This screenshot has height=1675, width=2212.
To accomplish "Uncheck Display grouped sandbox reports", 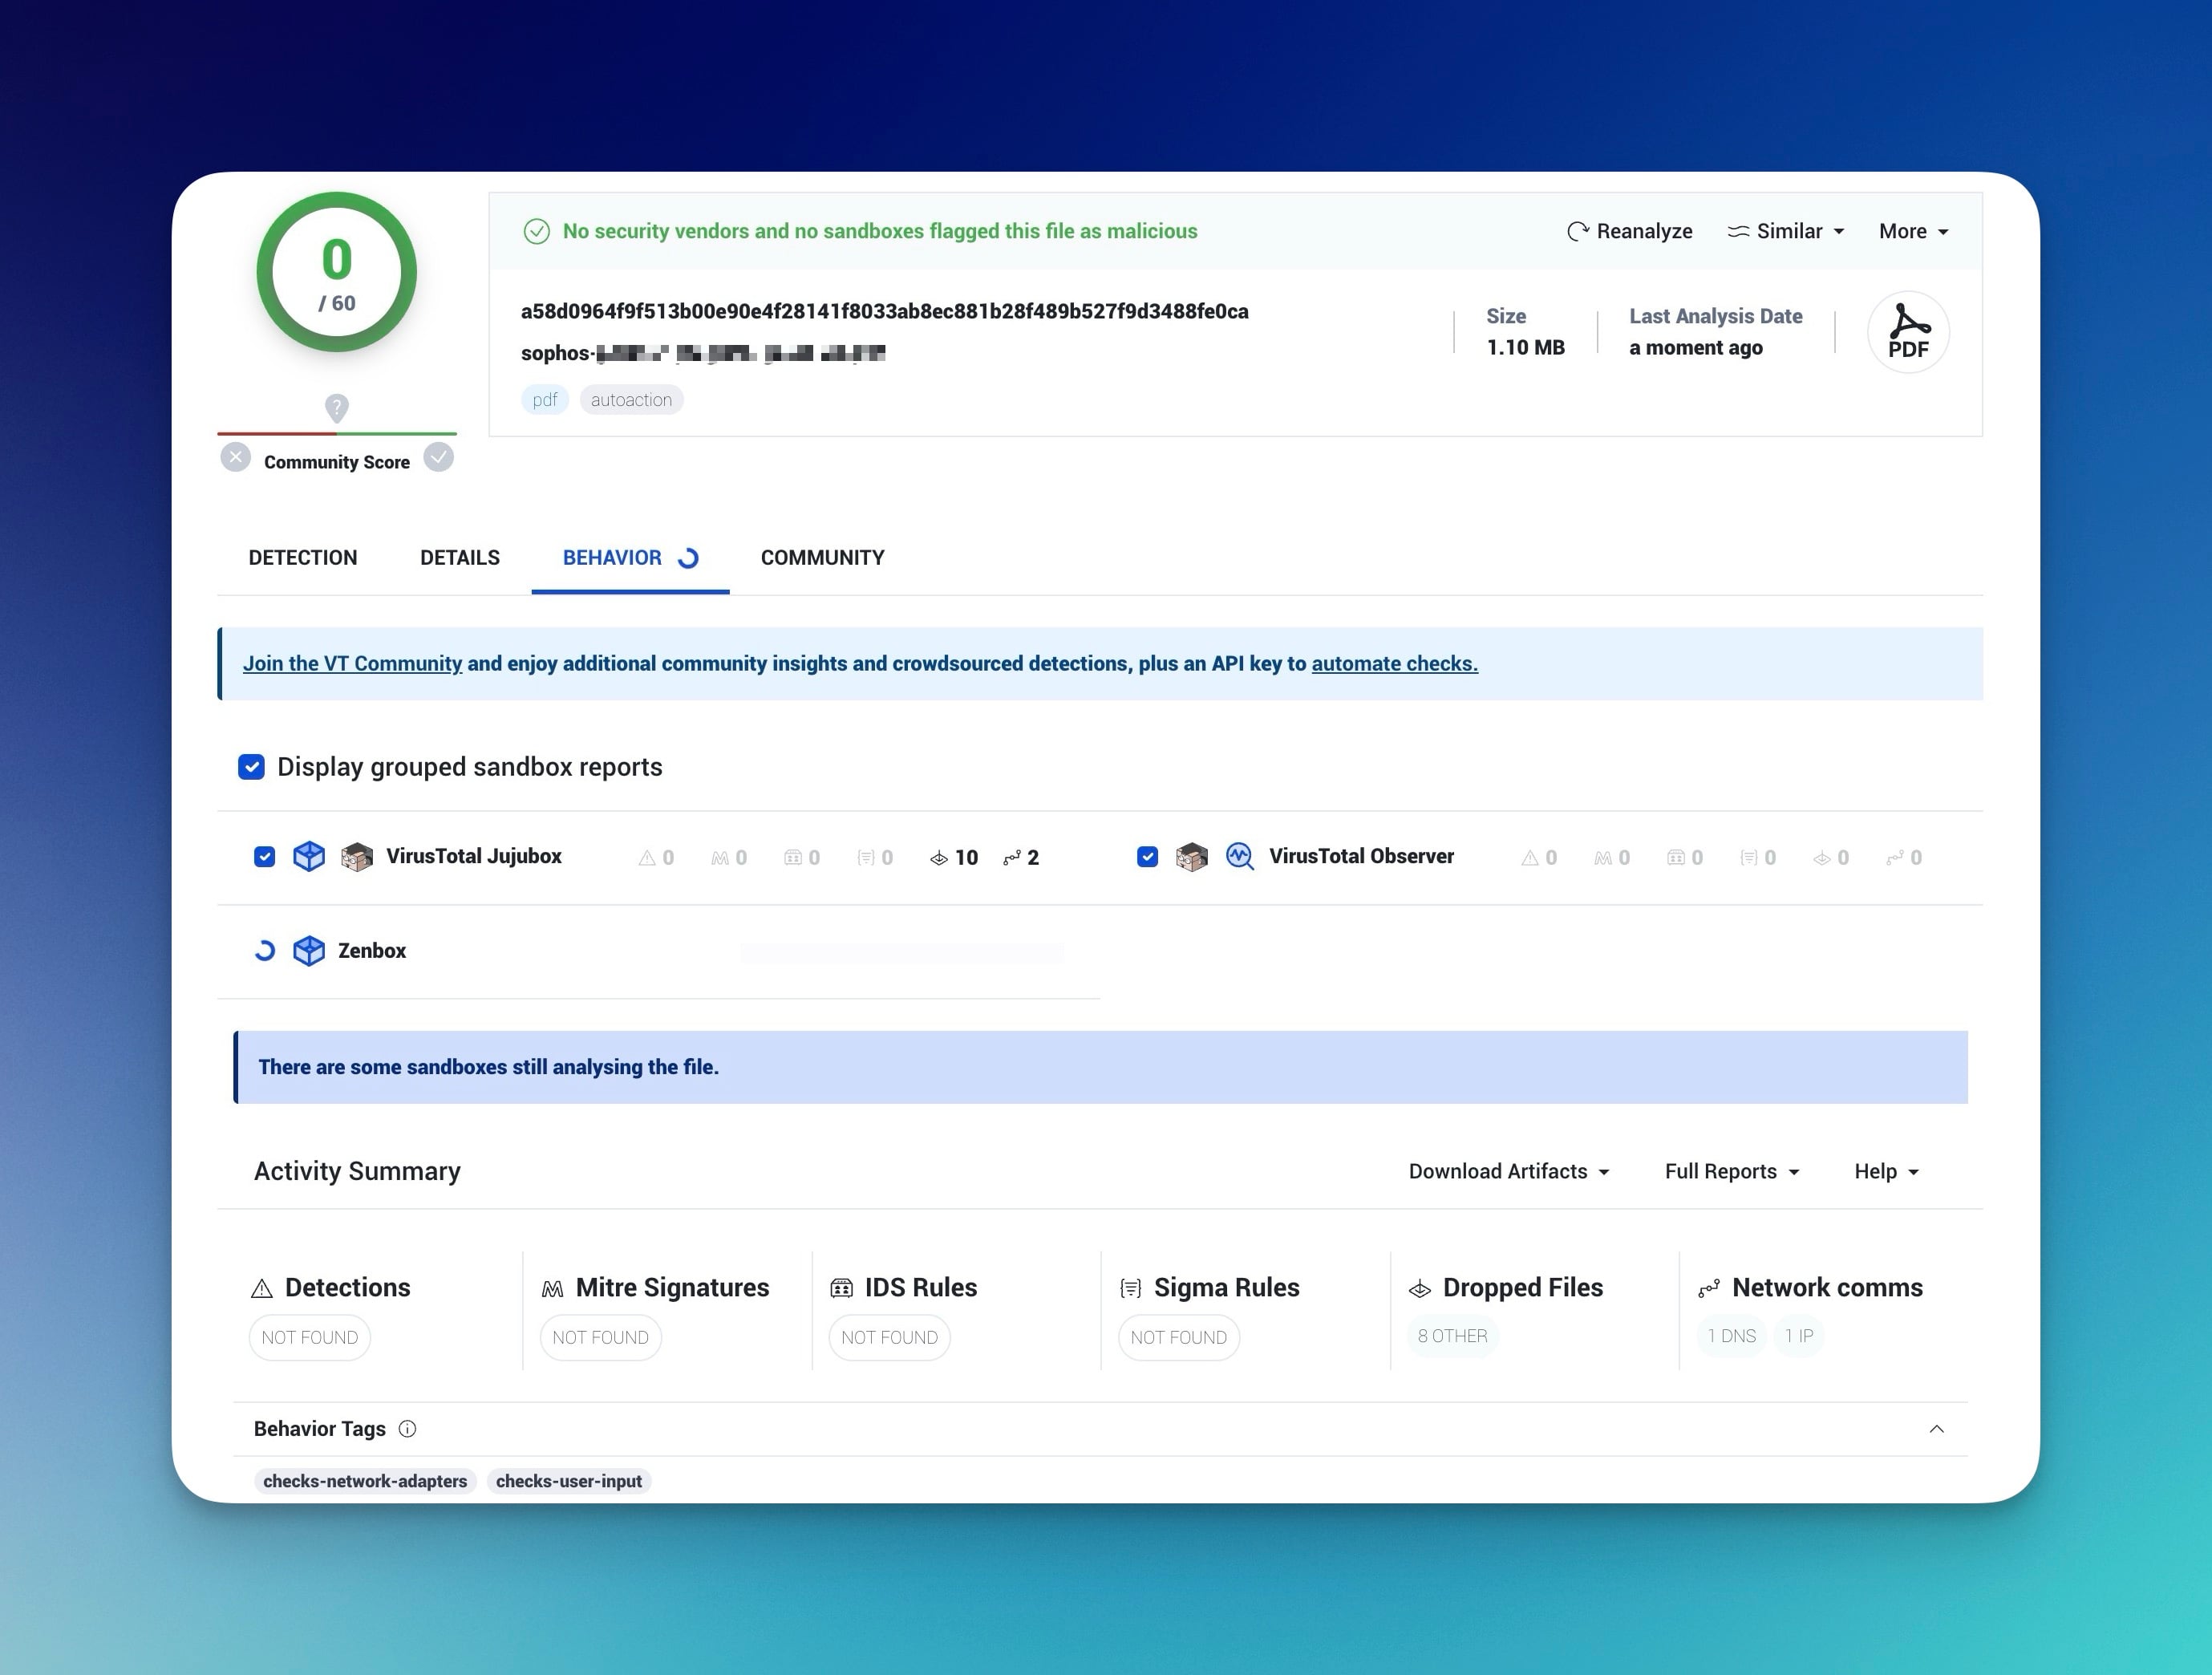I will point(251,767).
